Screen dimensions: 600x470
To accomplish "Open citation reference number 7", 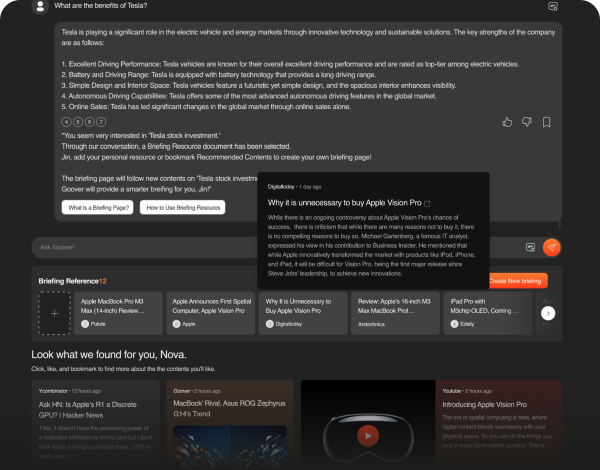I will [x=101, y=122].
